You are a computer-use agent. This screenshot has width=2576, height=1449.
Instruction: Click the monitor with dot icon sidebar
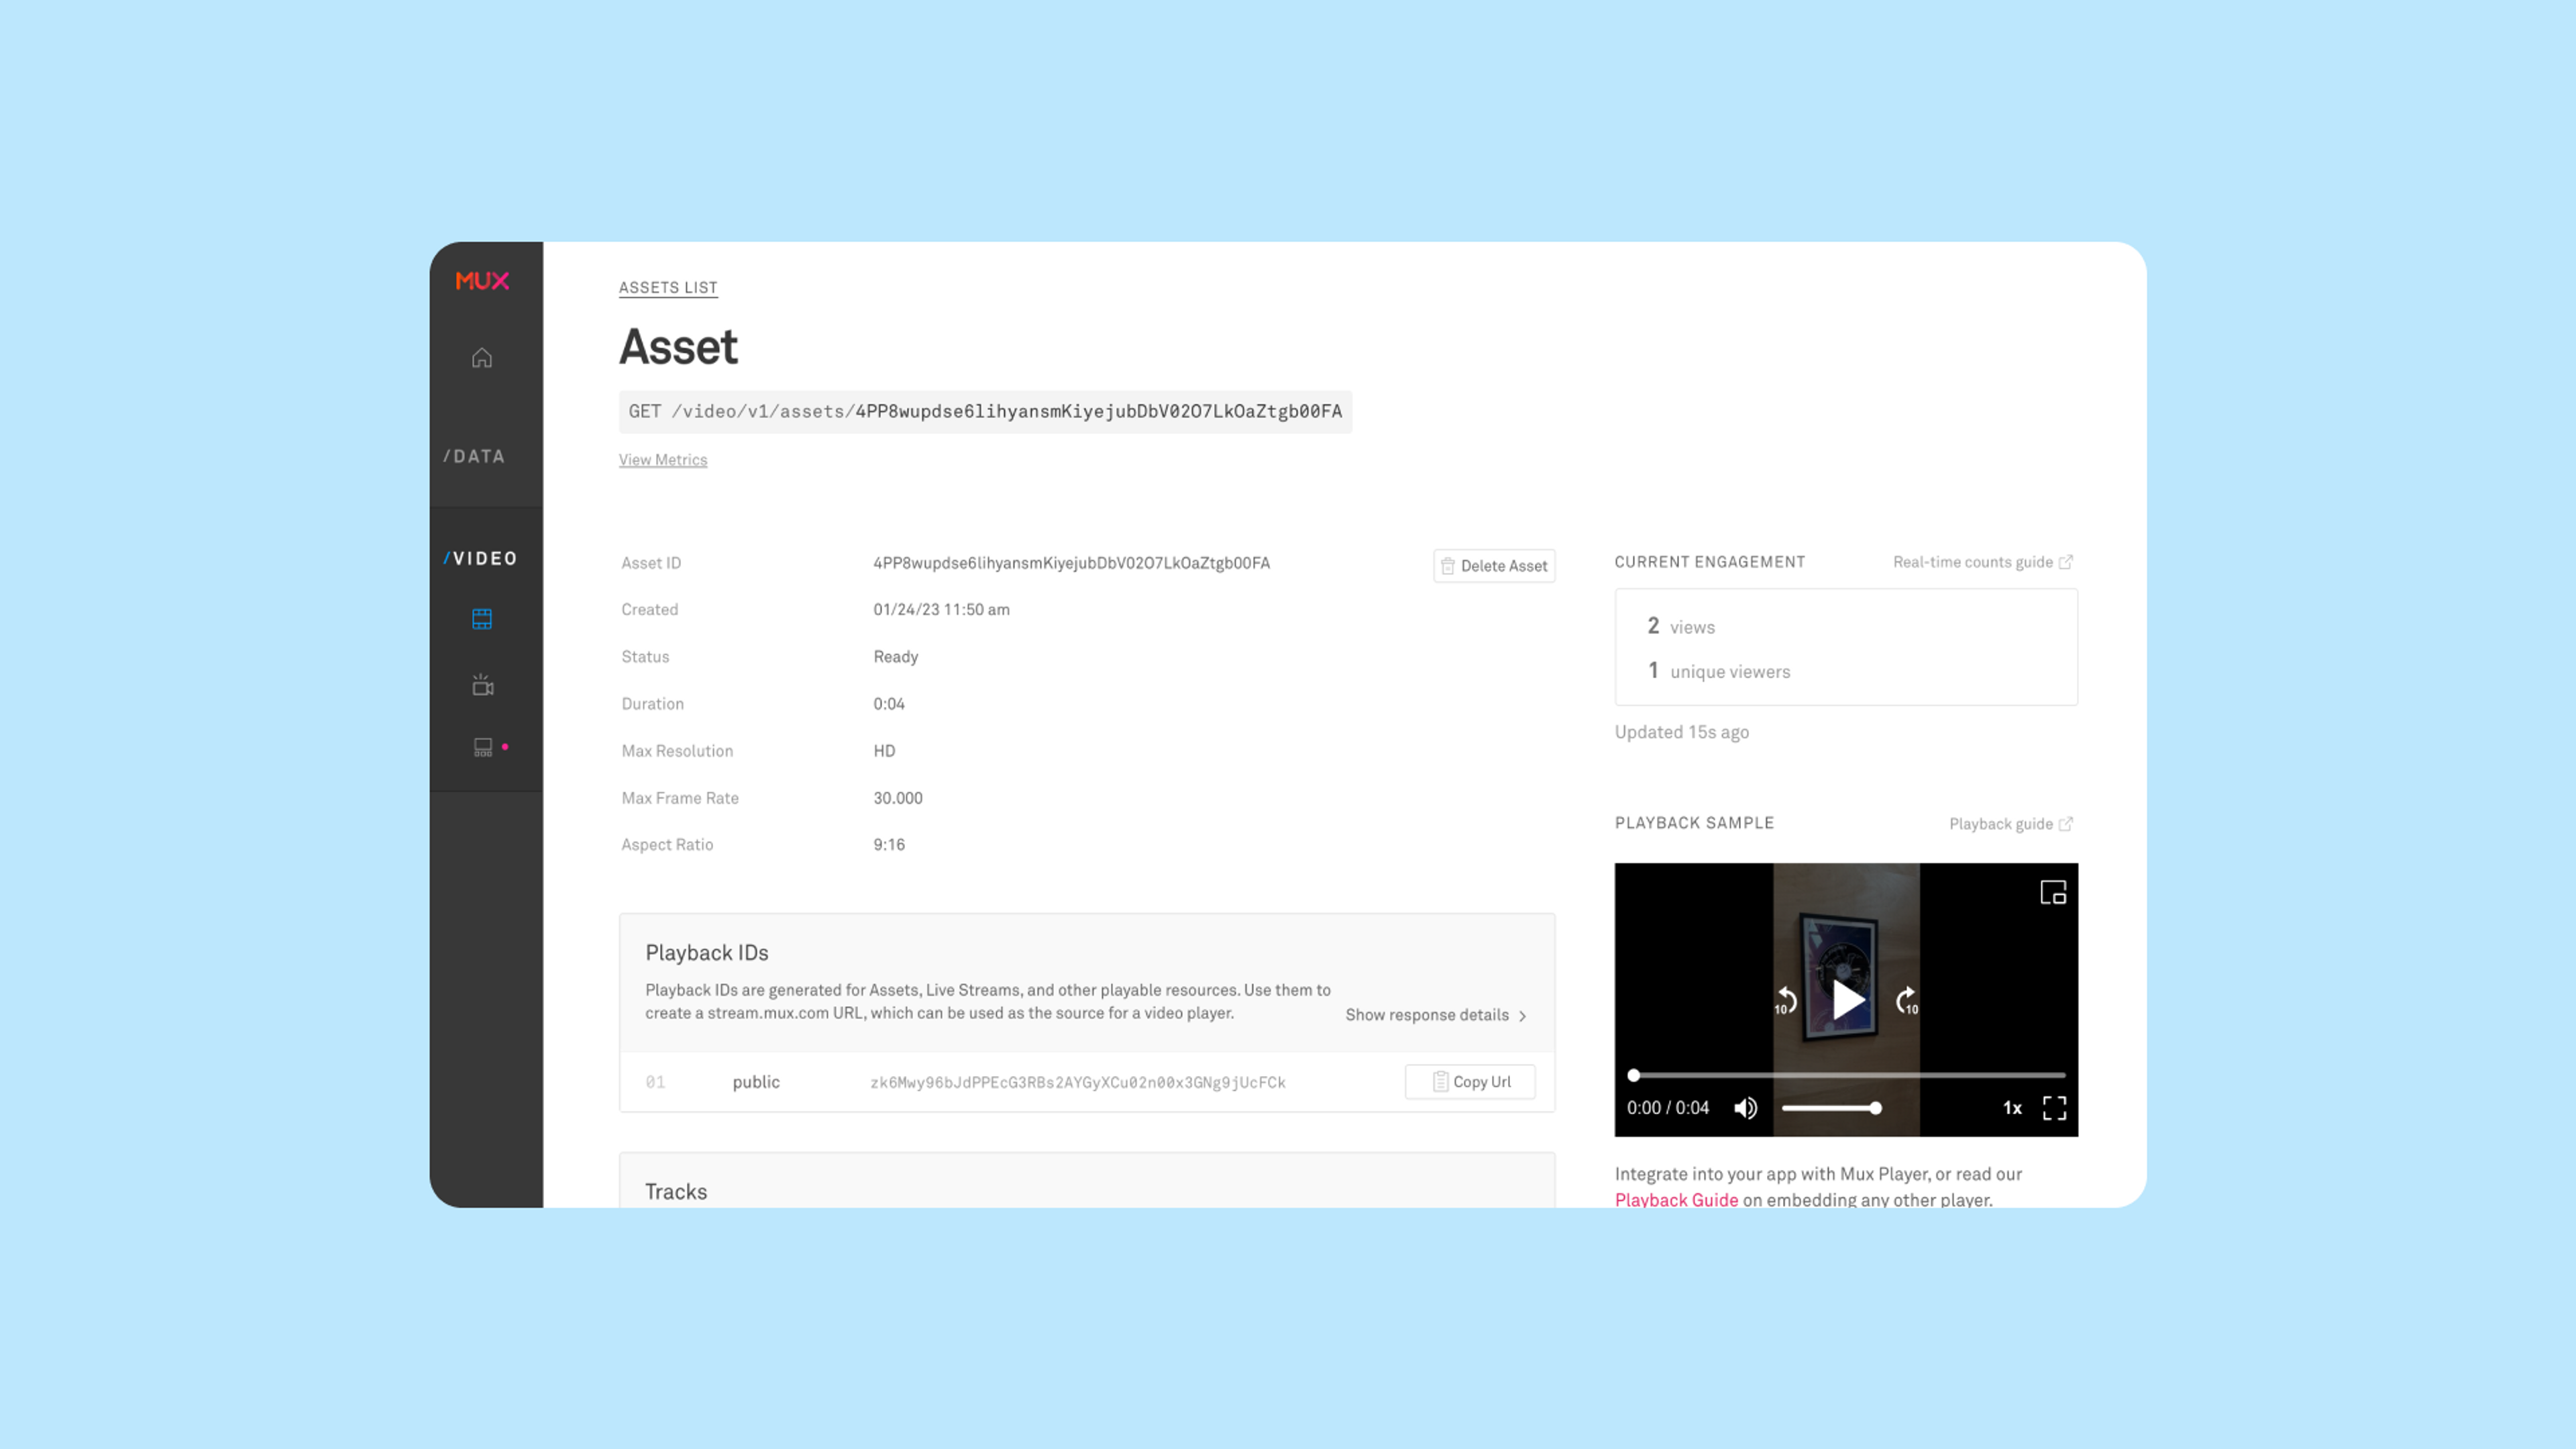point(485,747)
